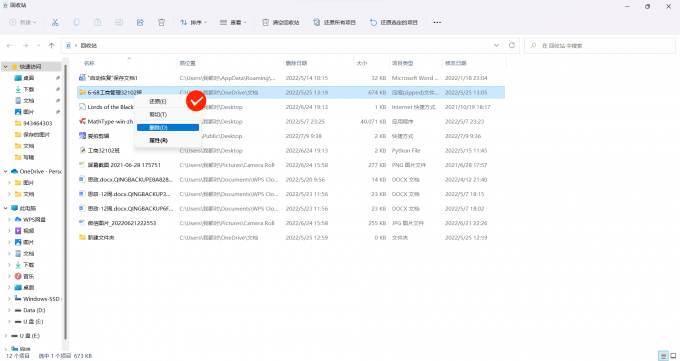Click the recycle bin icon in address bar
Screen dimensions: 680x361
click(x=68, y=46)
